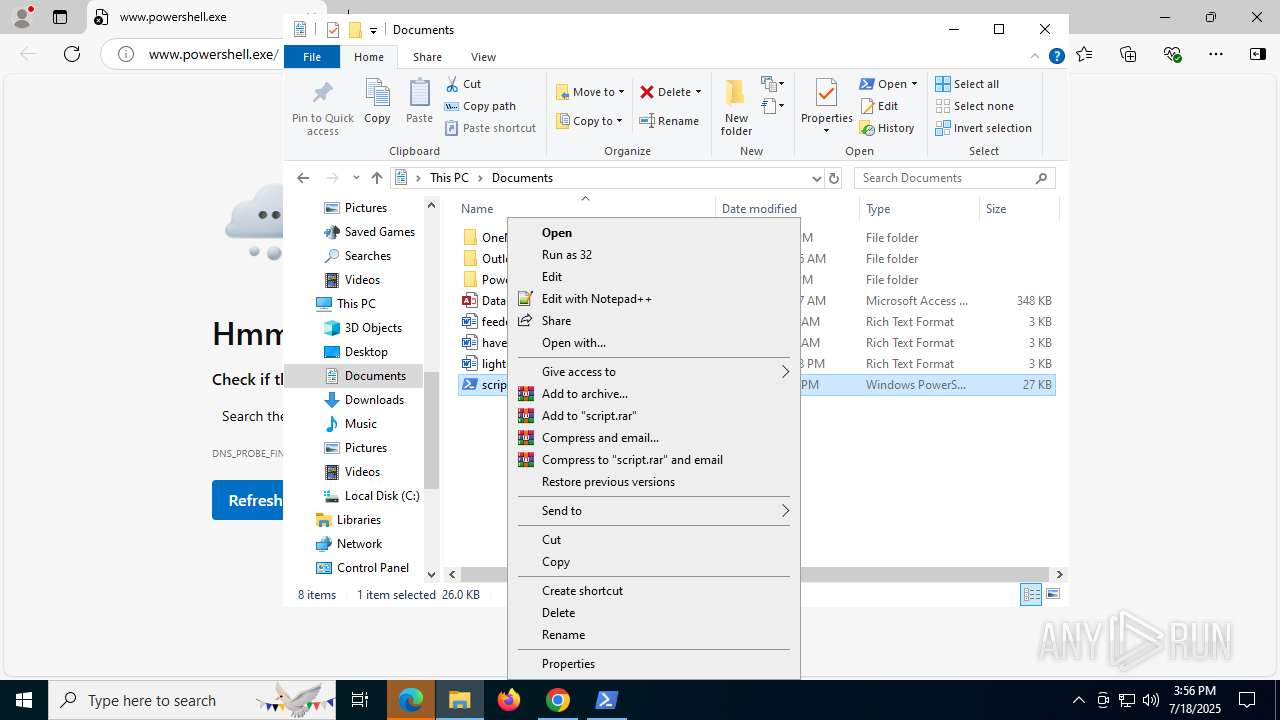The width and height of the screenshot is (1280, 720).
Task: Click the Explorer Help question-mark icon
Action: tap(1056, 57)
